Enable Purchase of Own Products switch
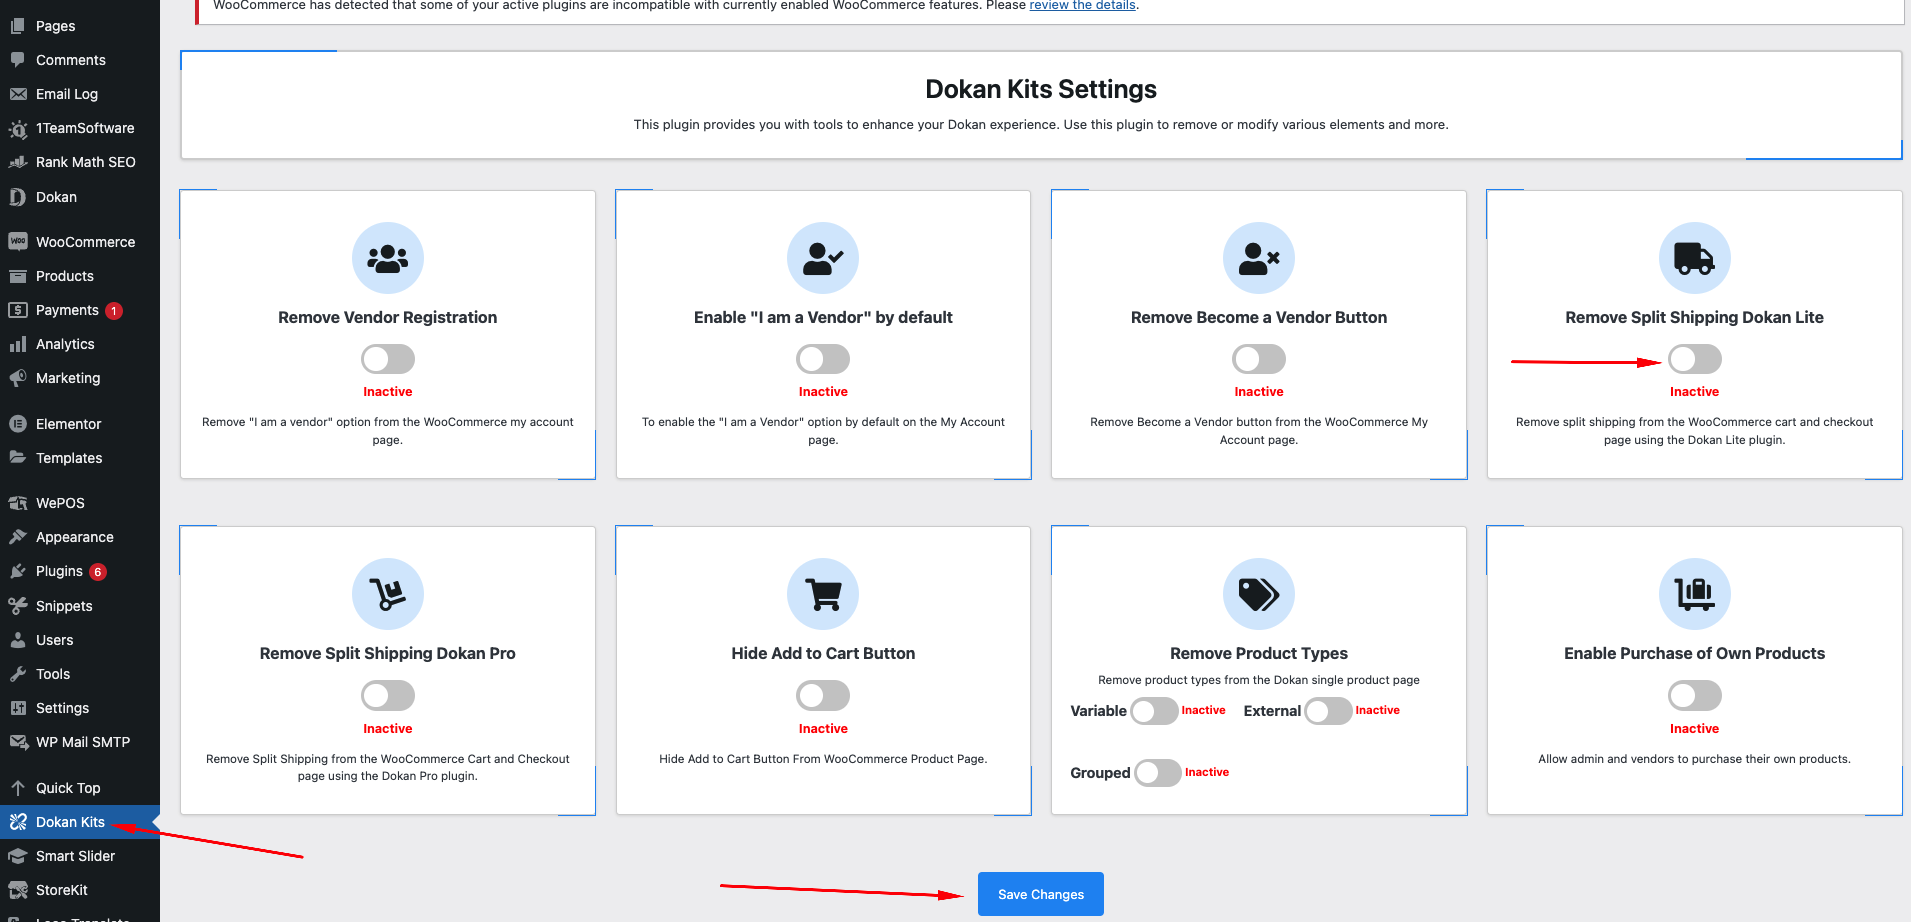 click(1695, 695)
